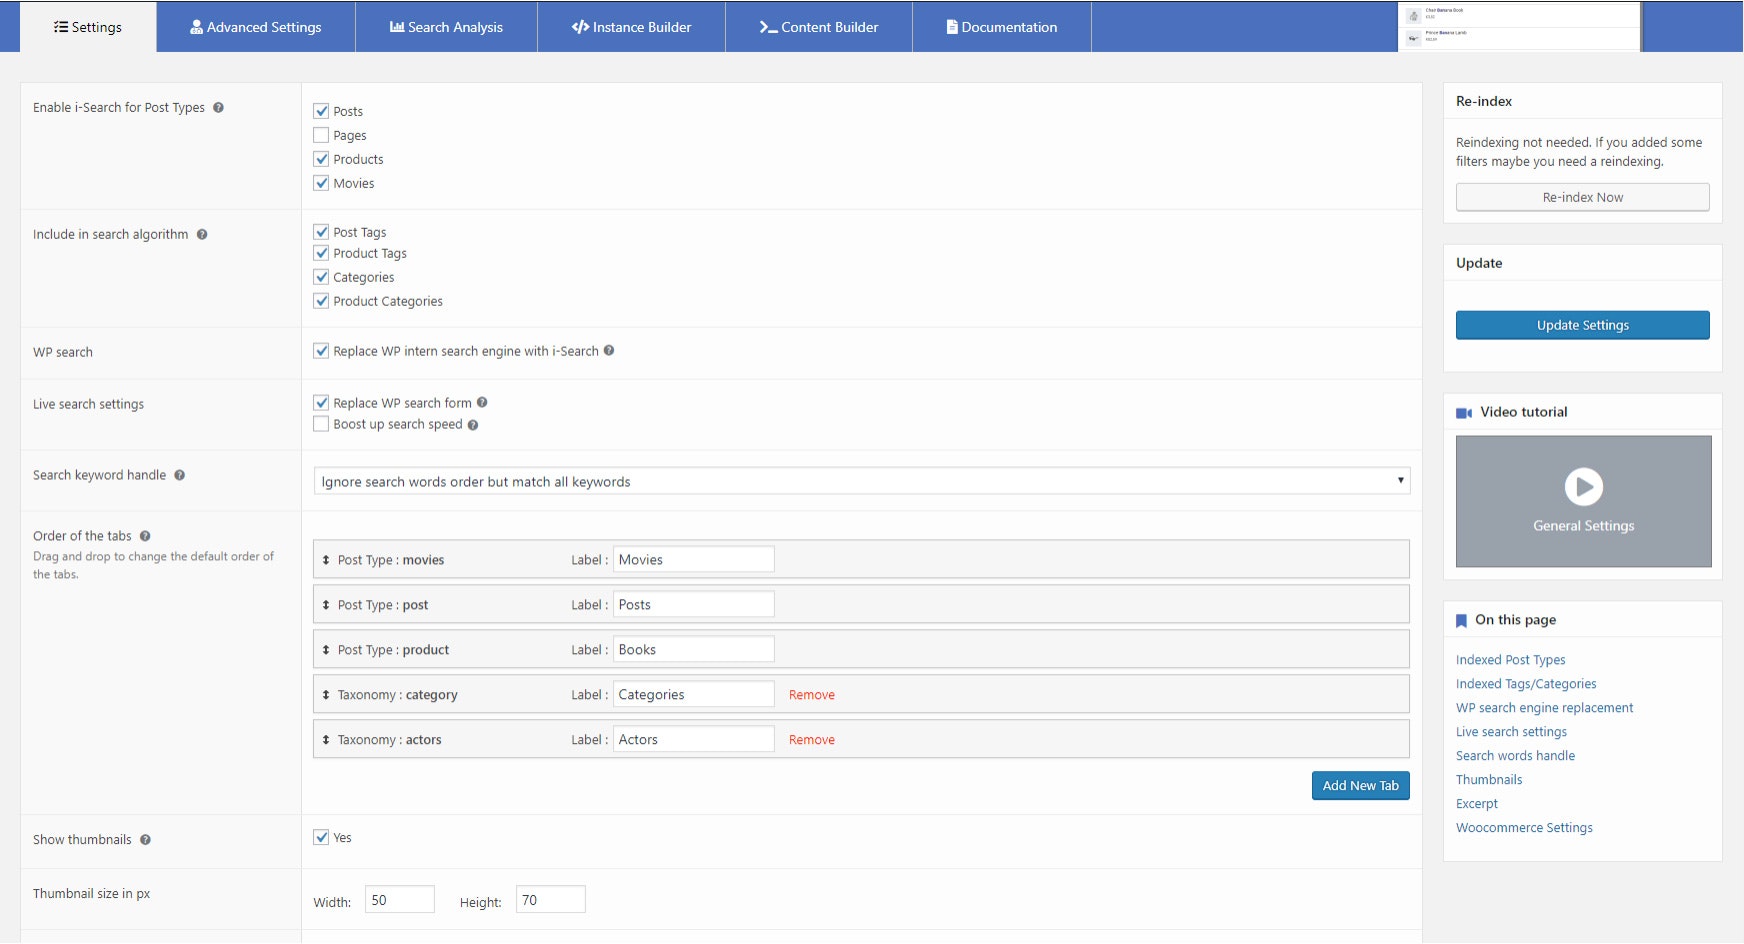Click the drag handle icon on the Post Type movies row
1744x944 pixels.
327,559
